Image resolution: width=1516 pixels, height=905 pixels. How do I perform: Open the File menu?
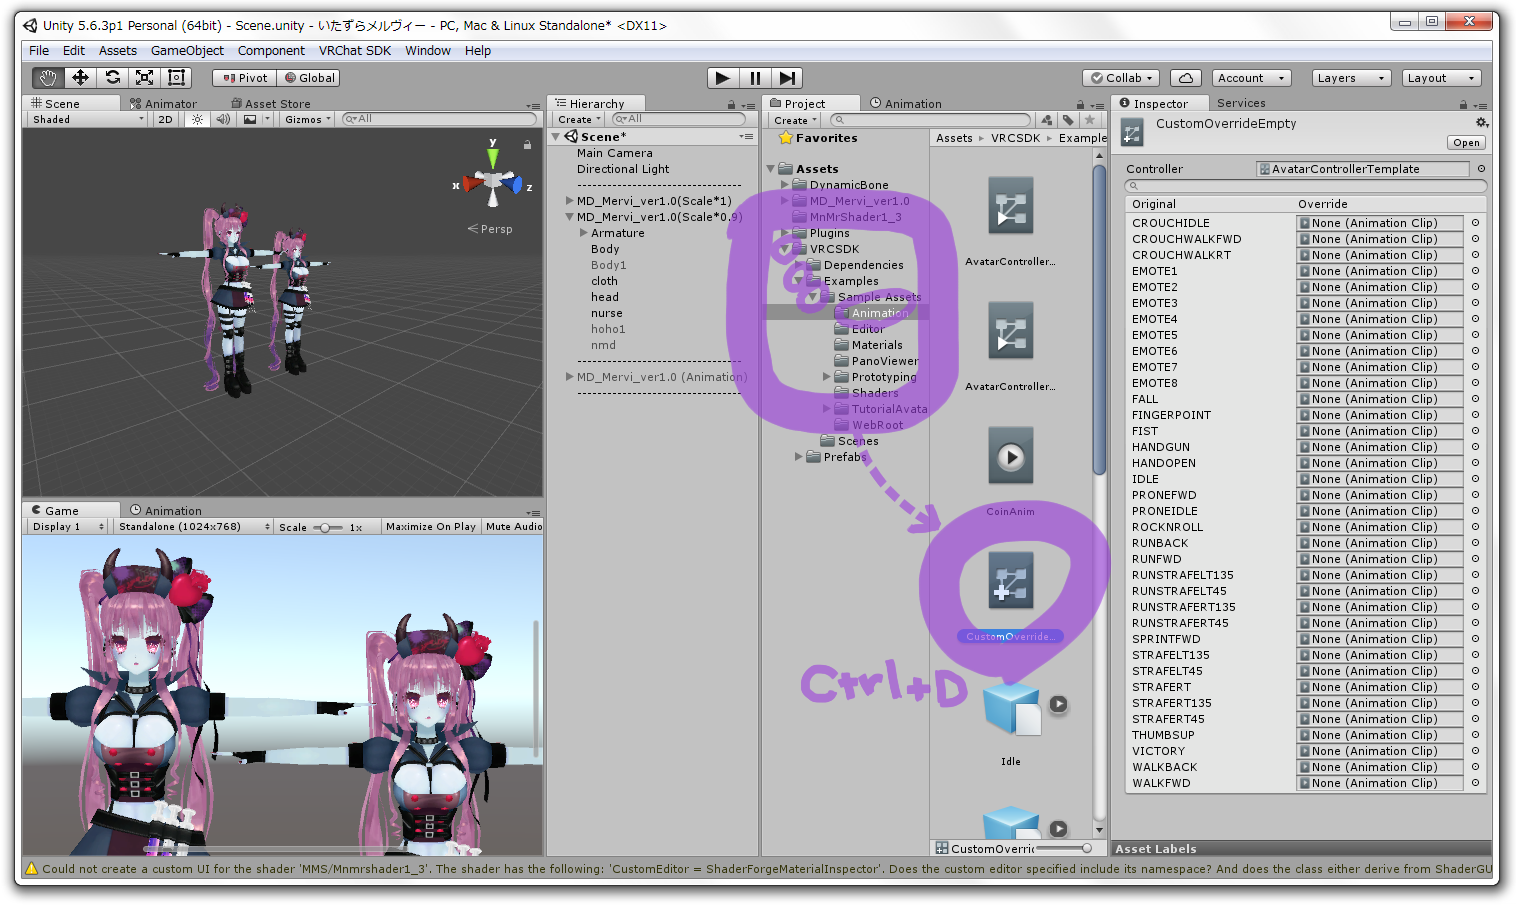39,51
